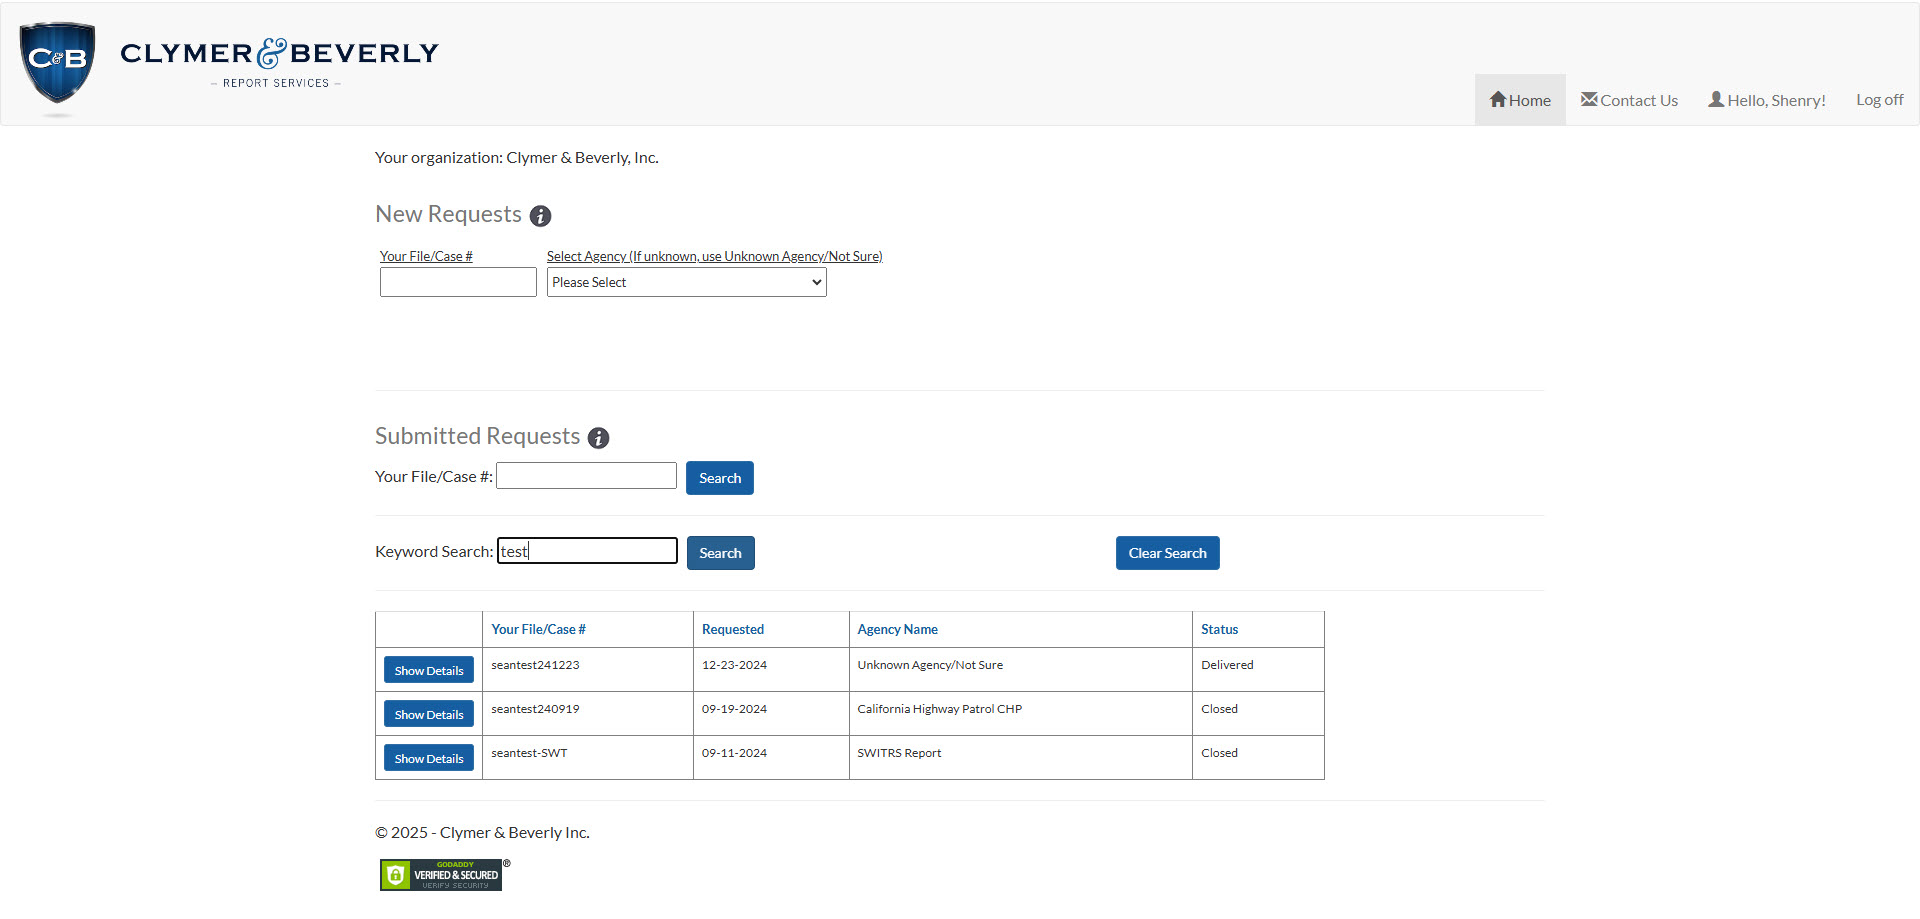Click Search next to Your File/Case number
This screenshot has width=1920, height=919.
point(719,477)
